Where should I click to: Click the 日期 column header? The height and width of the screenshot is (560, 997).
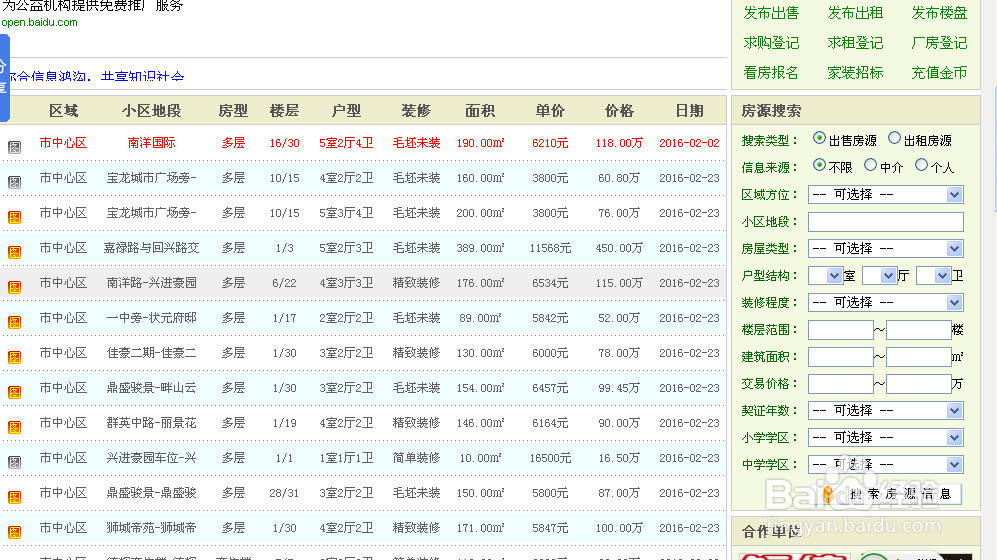pyautogui.click(x=689, y=111)
